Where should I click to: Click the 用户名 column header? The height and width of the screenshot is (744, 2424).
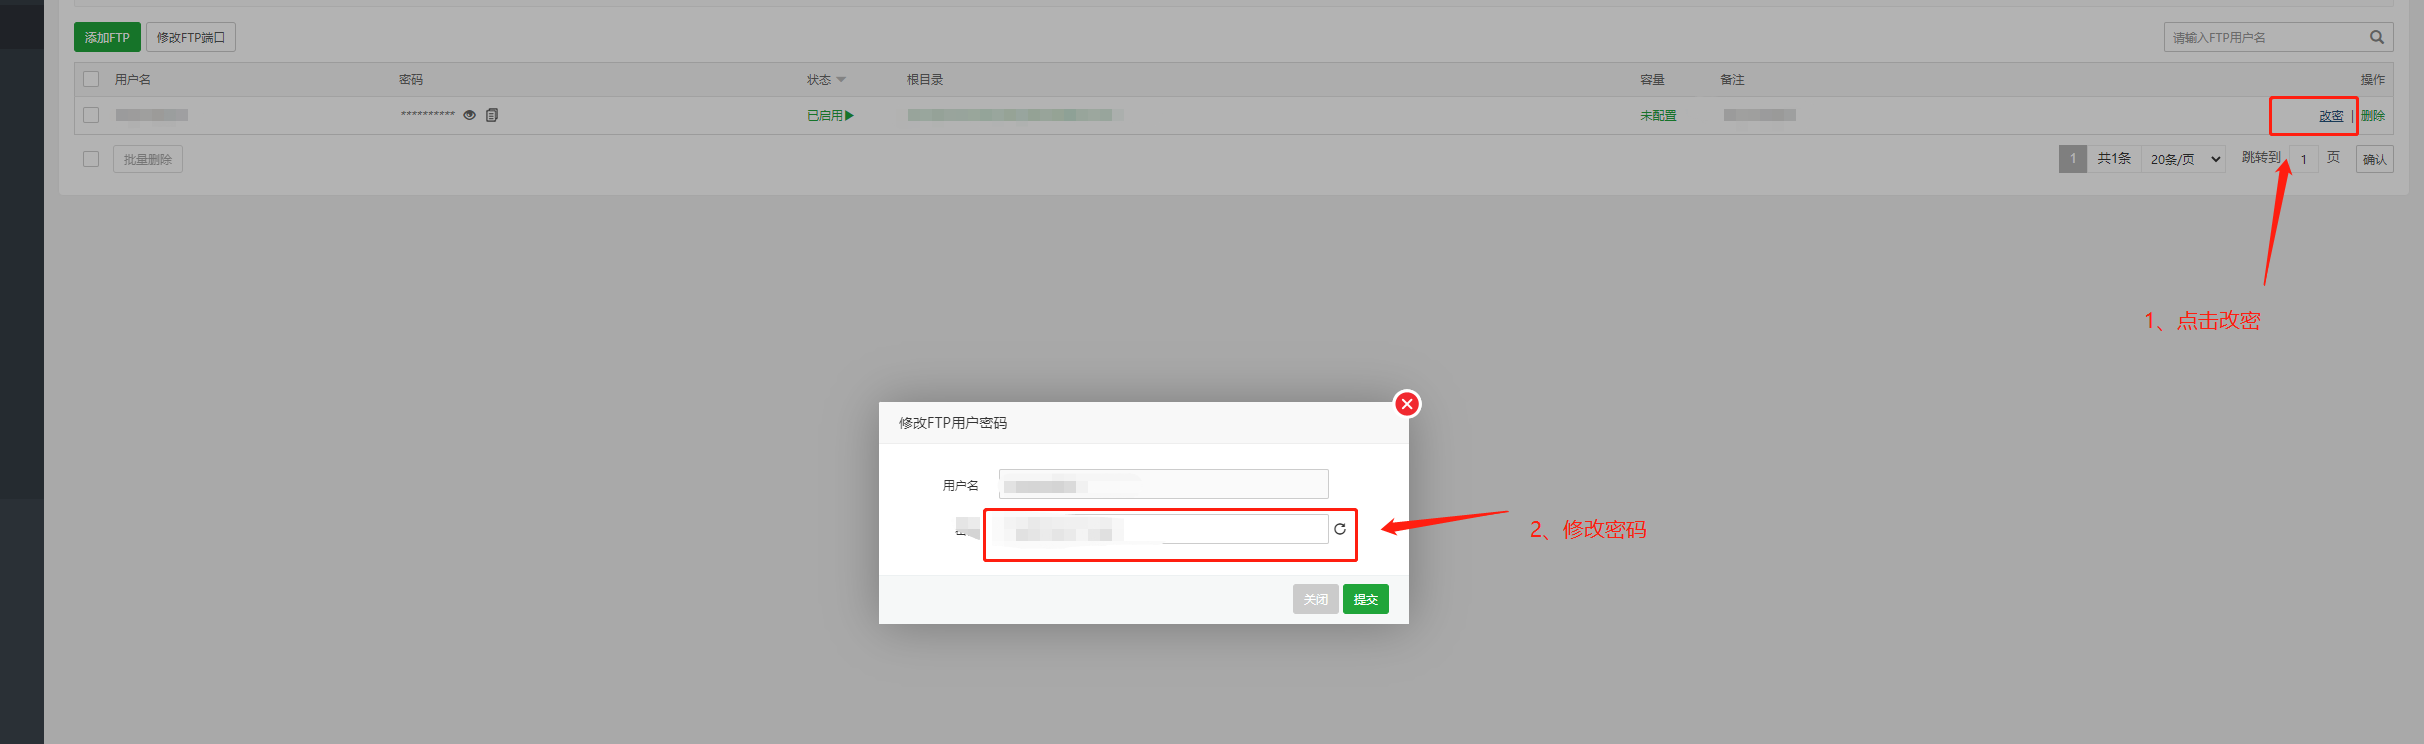tap(132, 80)
